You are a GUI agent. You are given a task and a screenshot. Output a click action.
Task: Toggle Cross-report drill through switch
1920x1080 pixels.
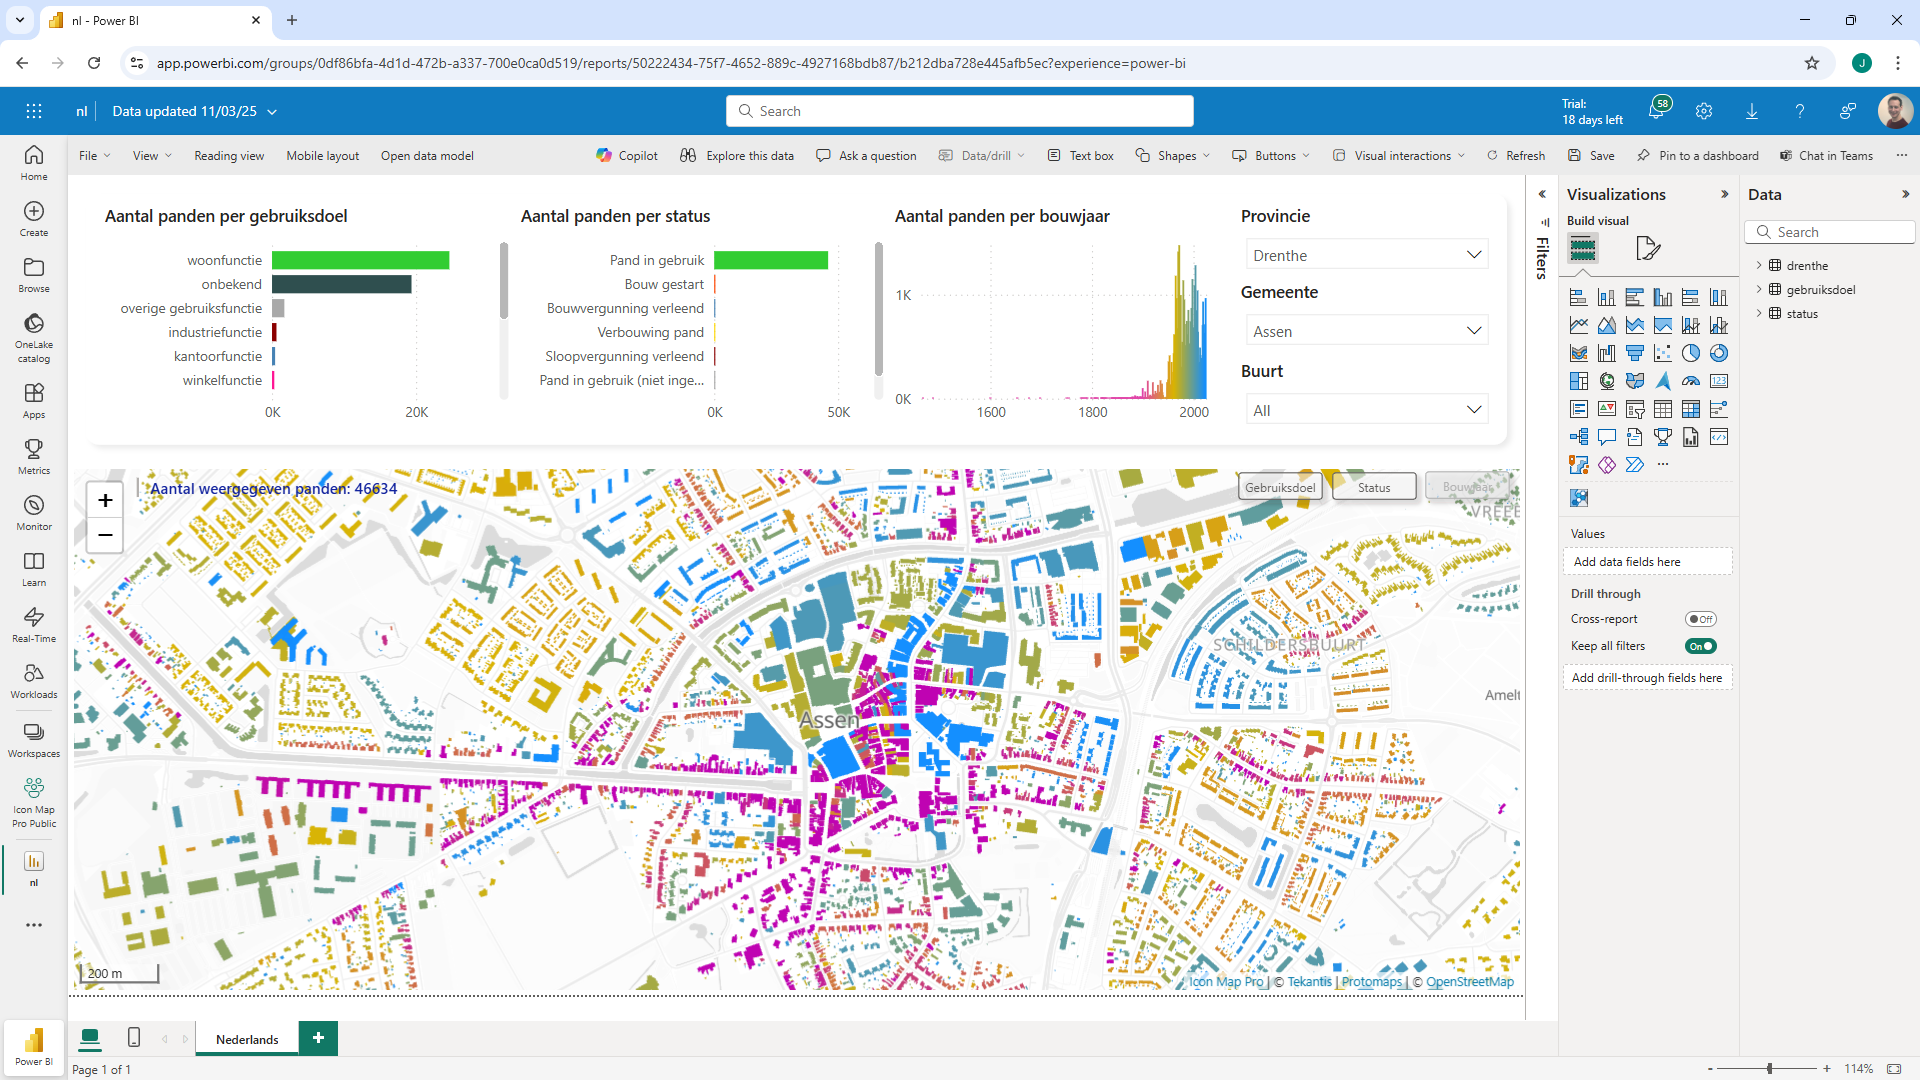pyautogui.click(x=1700, y=619)
